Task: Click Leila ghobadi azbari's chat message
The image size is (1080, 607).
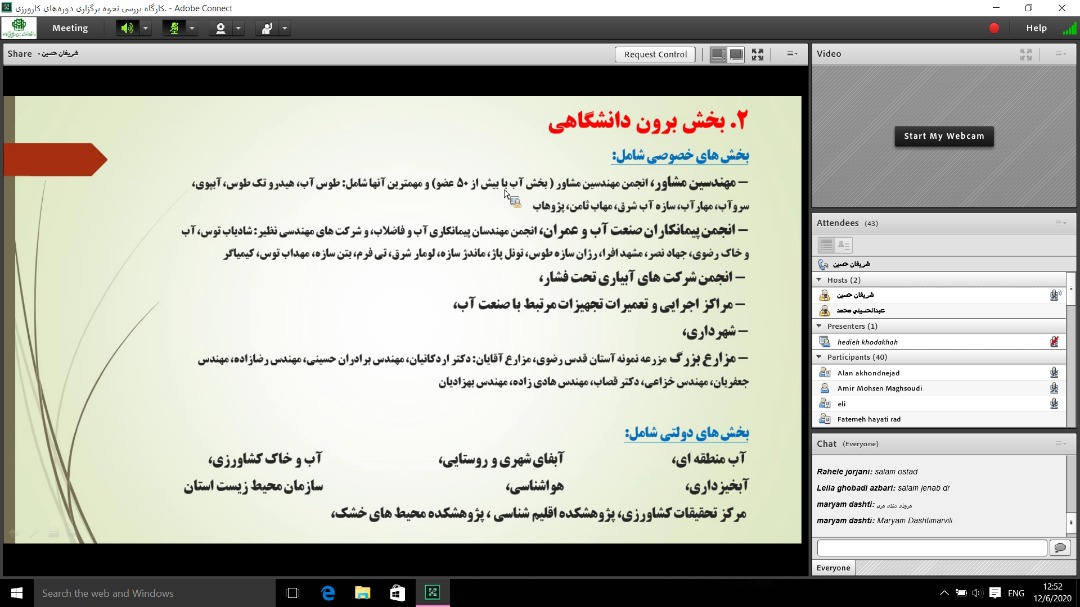Action: pyautogui.click(x=883, y=488)
